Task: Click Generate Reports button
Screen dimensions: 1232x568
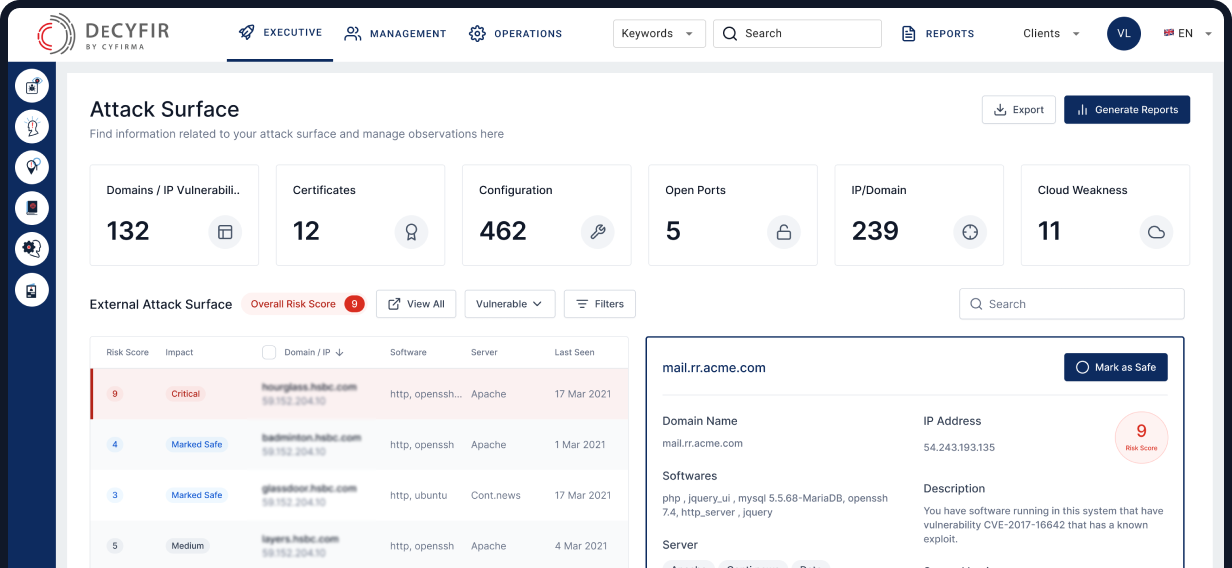Action: pos(1127,110)
